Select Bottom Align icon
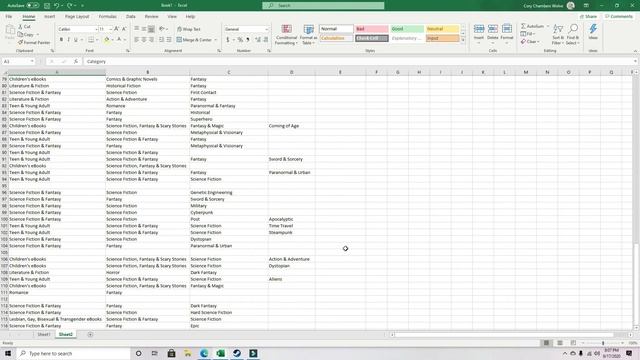This screenshot has height=360, width=640. [151, 29]
